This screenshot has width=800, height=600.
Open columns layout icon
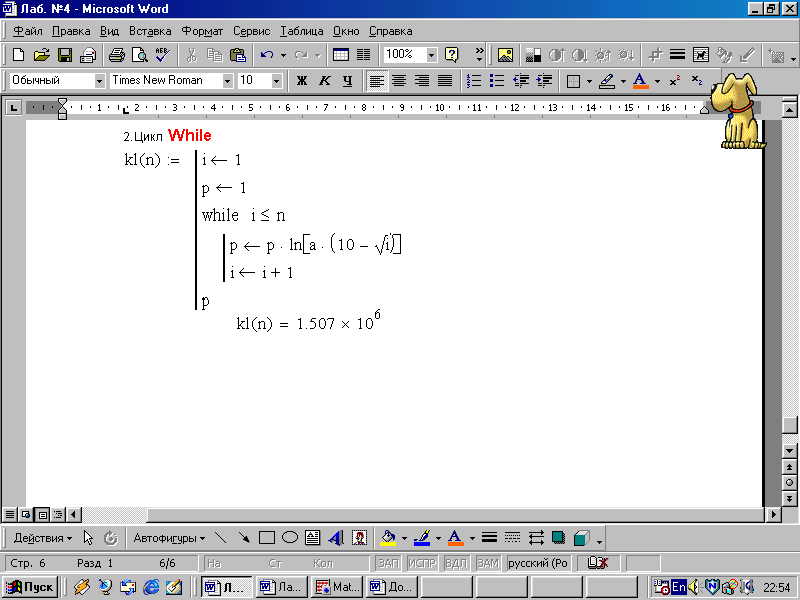tap(364, 55)
